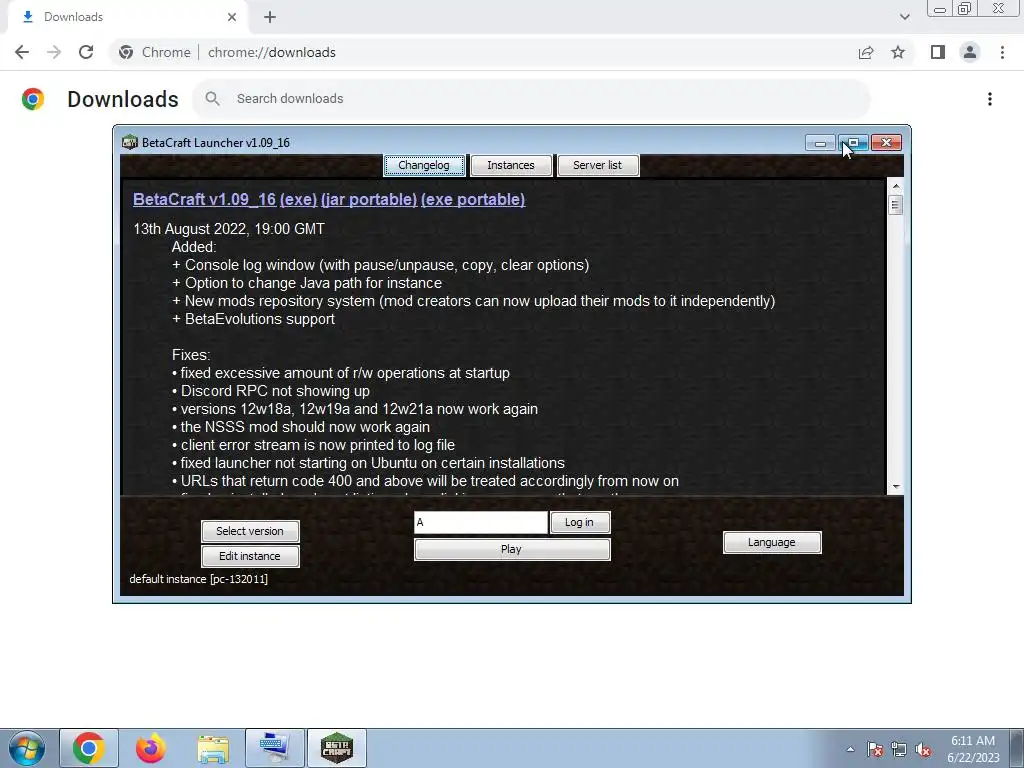The height and width of the screenshot is (768, 1024).
Task: Click 'client error stream' changelog line
Action: (x=313, y=445)
